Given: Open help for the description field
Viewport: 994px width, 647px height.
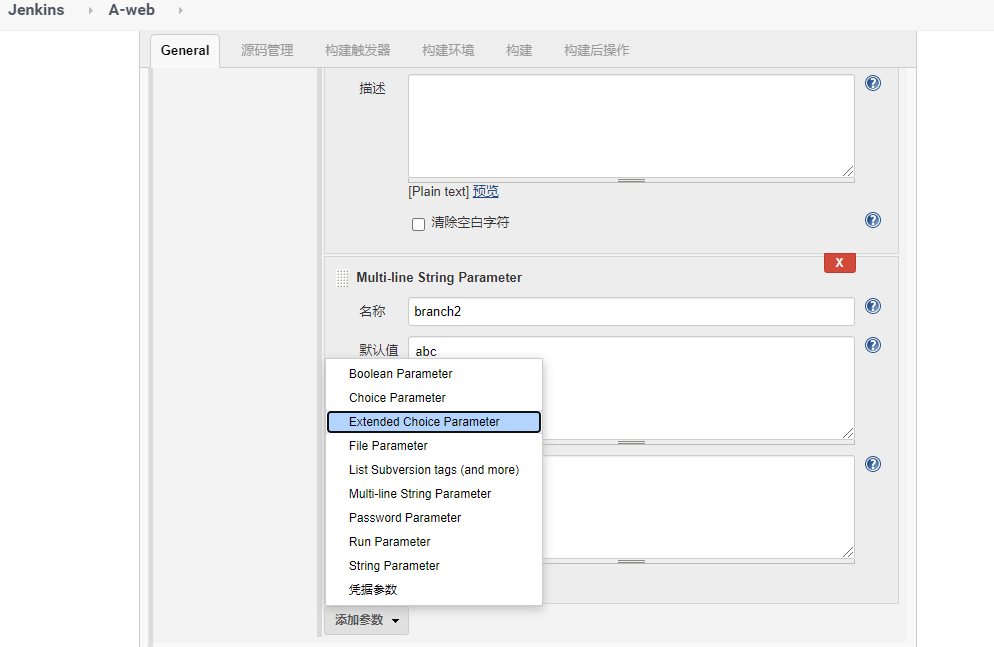Looking at the screenshot, I should coord(872,84).
